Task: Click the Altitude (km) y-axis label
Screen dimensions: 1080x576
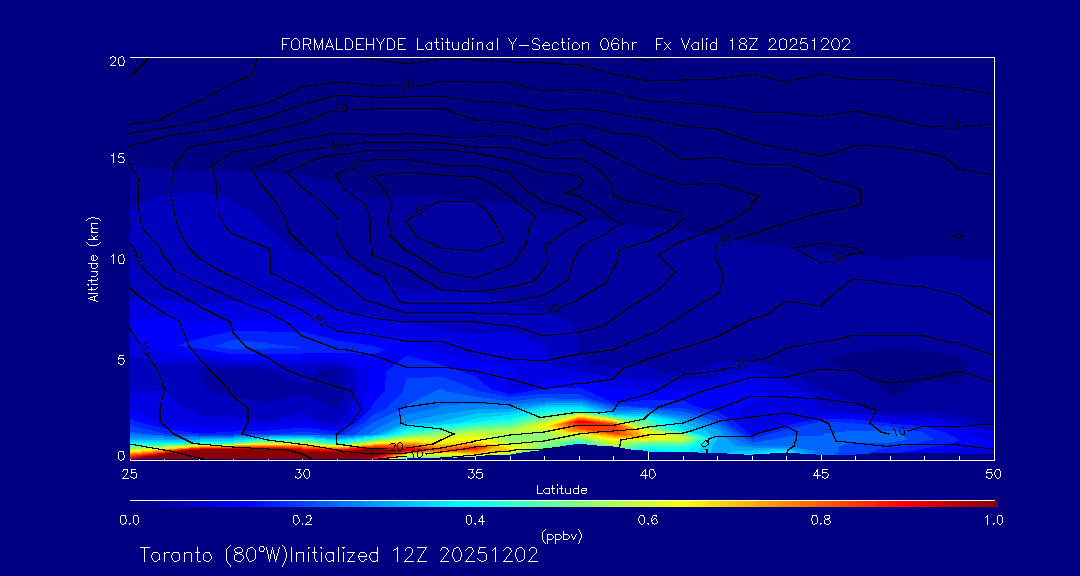Action: [93, 259]
